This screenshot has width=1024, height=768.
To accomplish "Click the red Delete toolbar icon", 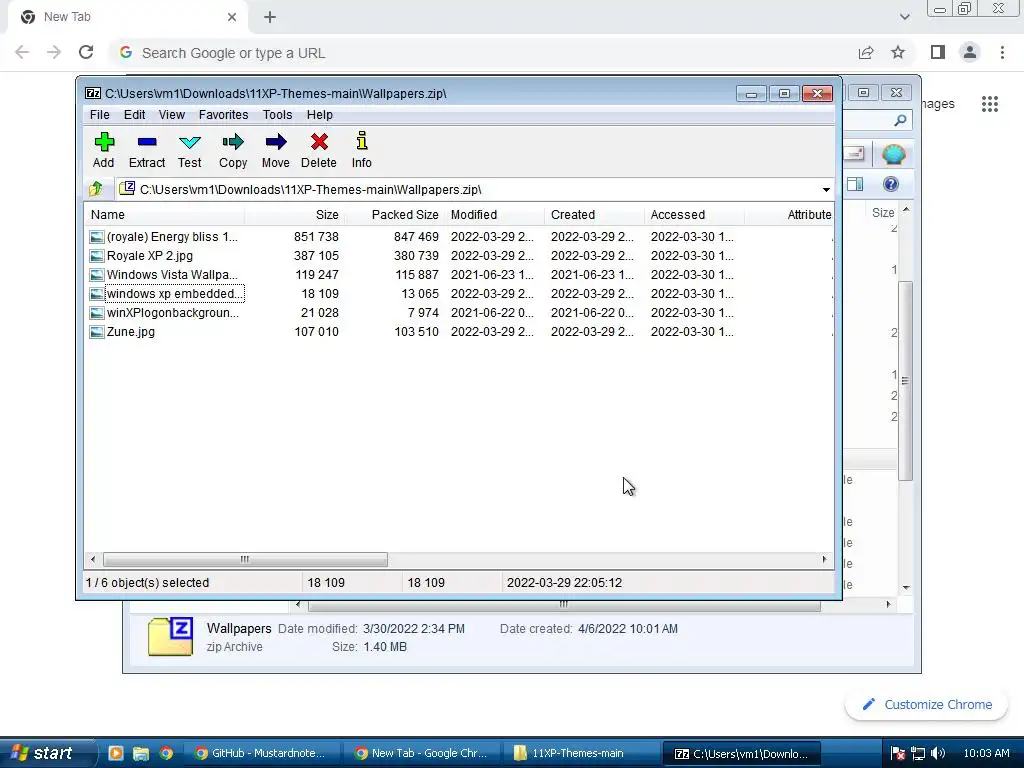I will (319, 142).
